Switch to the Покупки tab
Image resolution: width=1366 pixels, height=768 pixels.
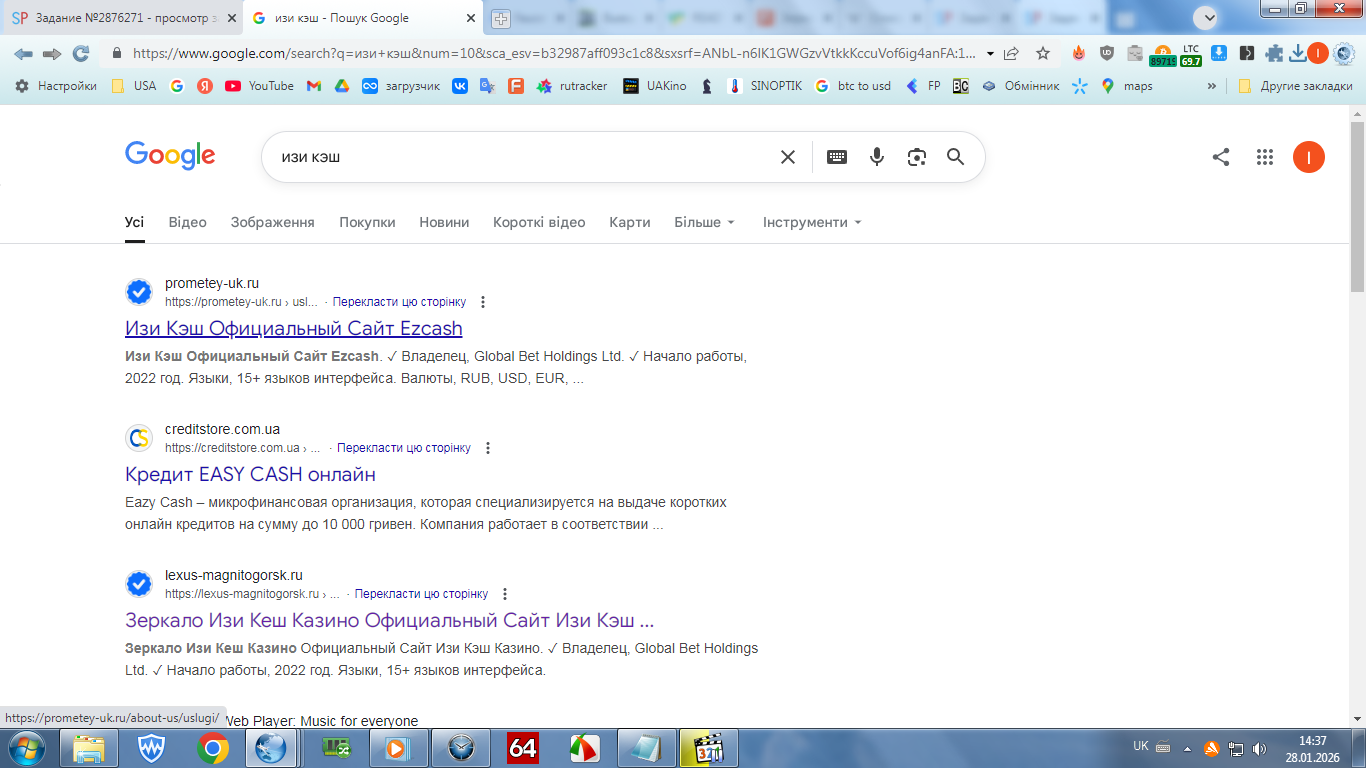pos(367,222)
